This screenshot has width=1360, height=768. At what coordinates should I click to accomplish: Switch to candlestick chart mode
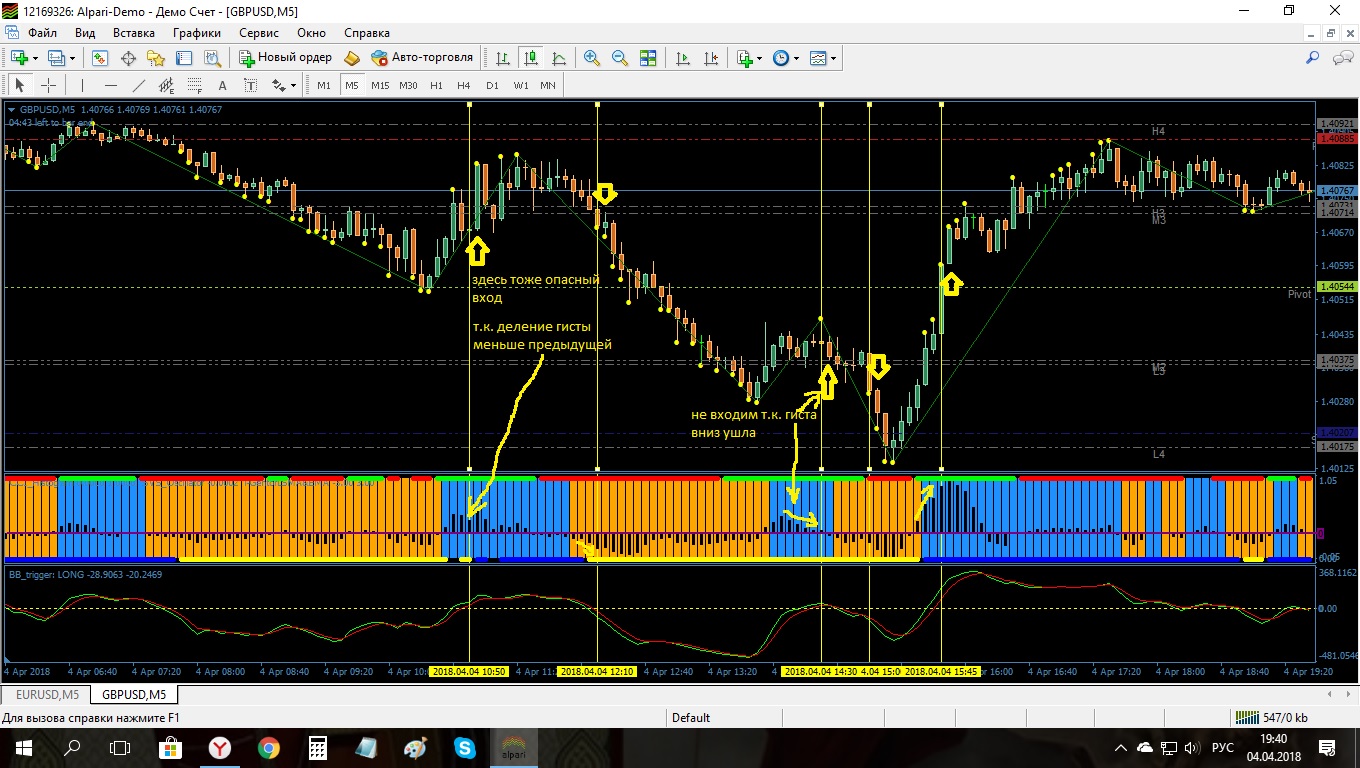tap(531, 58)
